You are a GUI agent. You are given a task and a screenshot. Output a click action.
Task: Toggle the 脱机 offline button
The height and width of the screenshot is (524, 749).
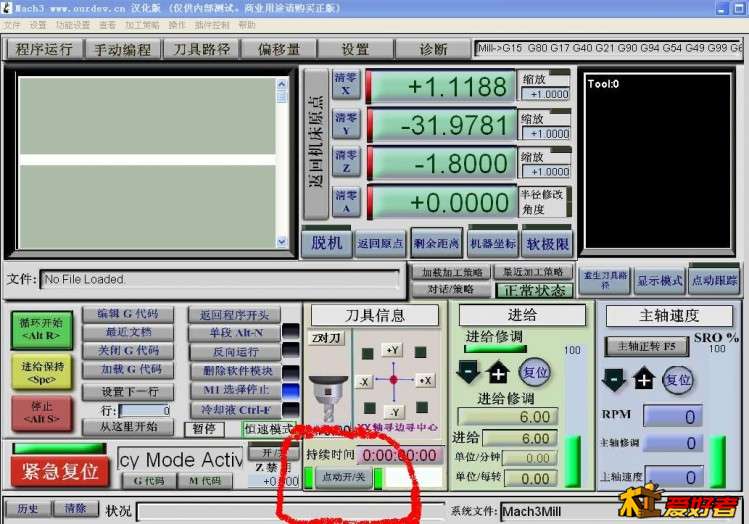(x=327, y=243)
